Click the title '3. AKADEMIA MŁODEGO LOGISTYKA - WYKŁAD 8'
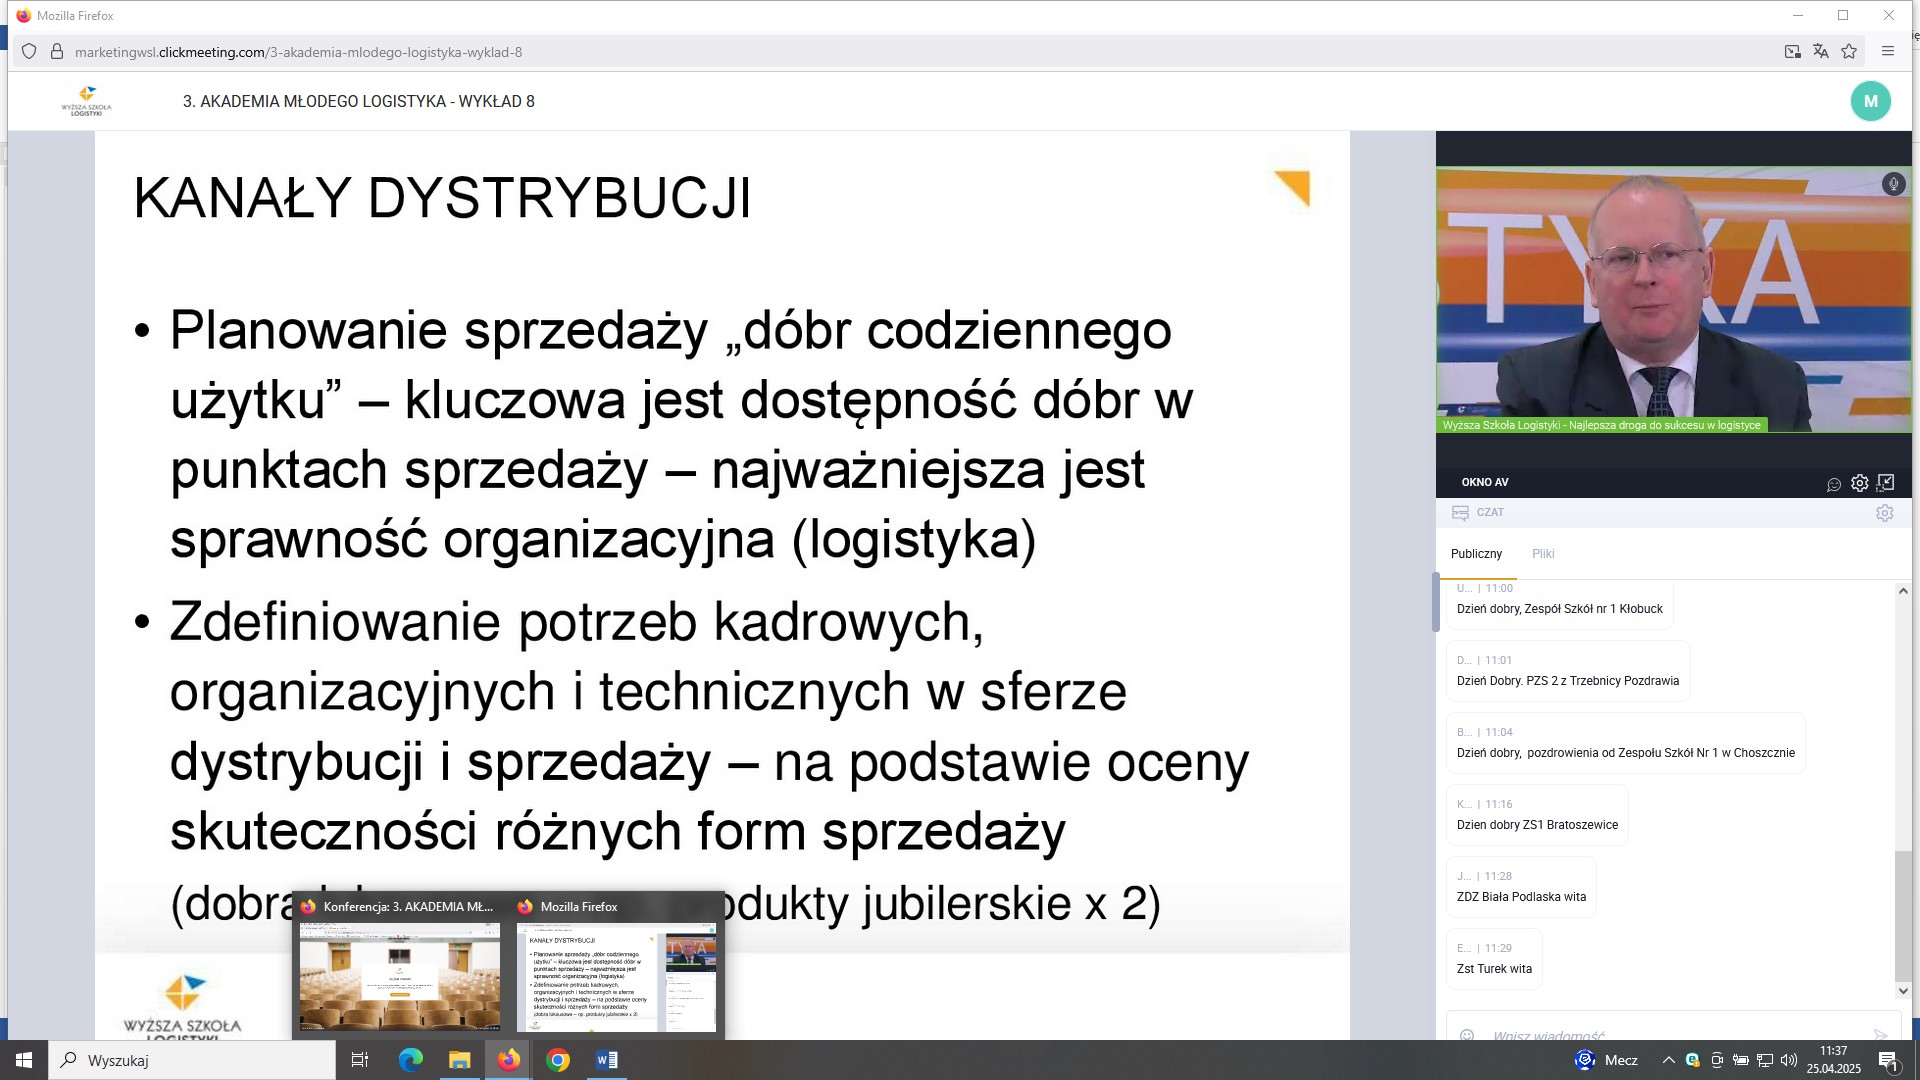This screenshot has width=1920, height=1080. [358, 101]
